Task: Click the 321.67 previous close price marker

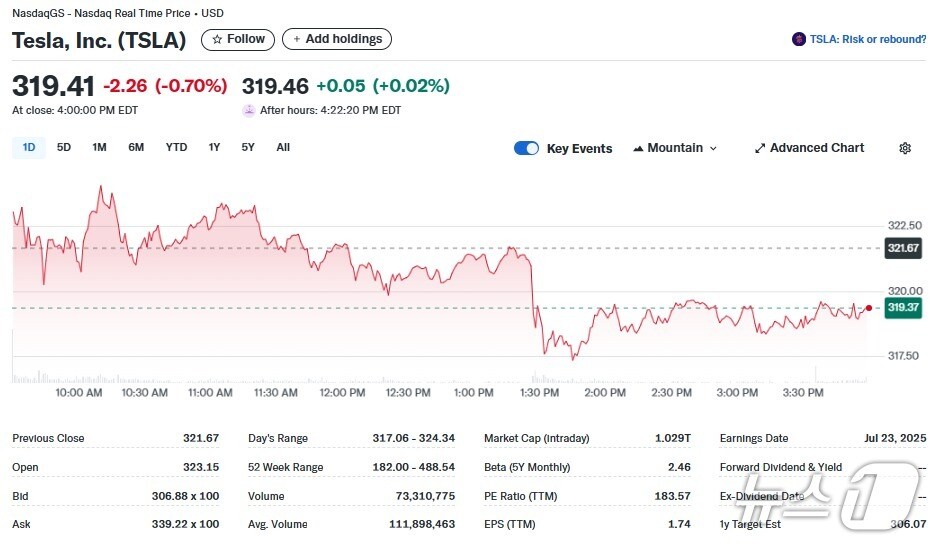Action: click(x=903, y=248)
